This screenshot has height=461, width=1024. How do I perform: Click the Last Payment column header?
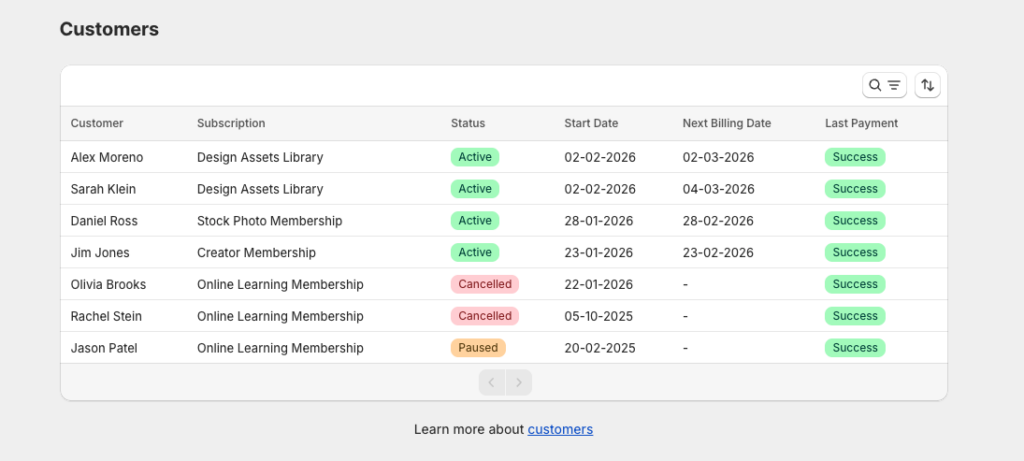[861, 124]
